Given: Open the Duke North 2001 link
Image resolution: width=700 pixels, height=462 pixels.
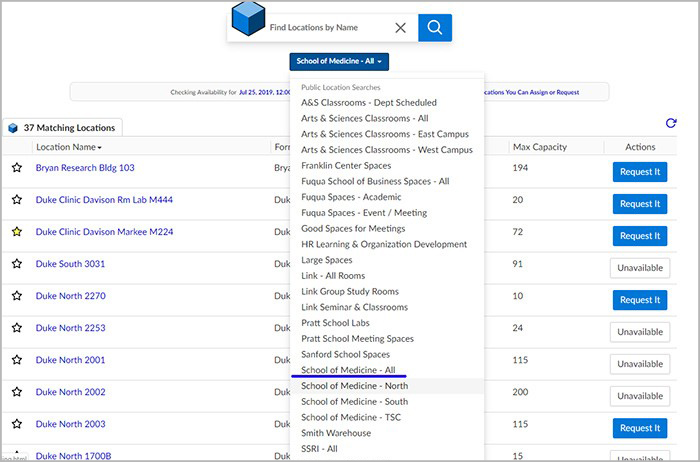Looking at the screenshot, I should click(x=71, y=360).
